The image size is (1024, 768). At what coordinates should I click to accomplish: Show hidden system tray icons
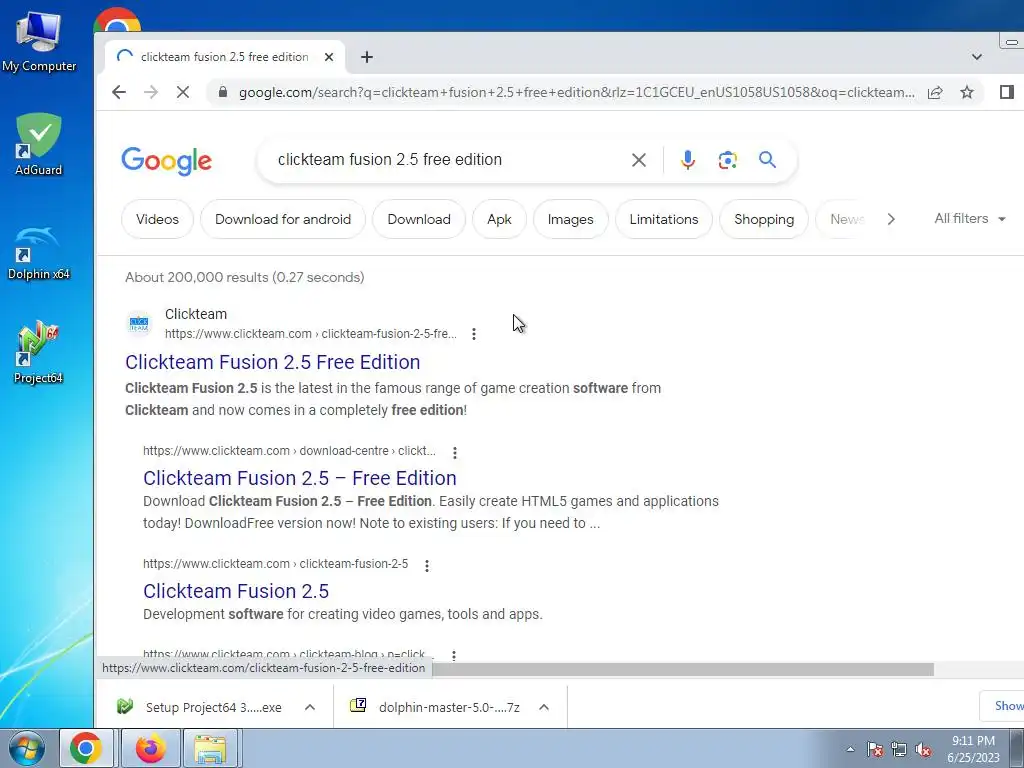click(850, 750)
